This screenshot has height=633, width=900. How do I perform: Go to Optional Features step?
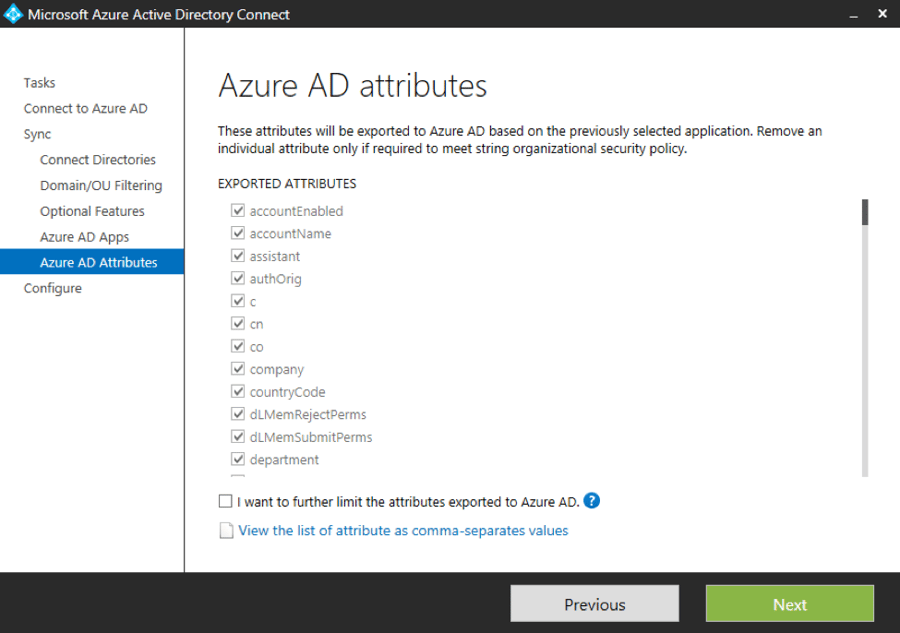click(x=94, y=211)
